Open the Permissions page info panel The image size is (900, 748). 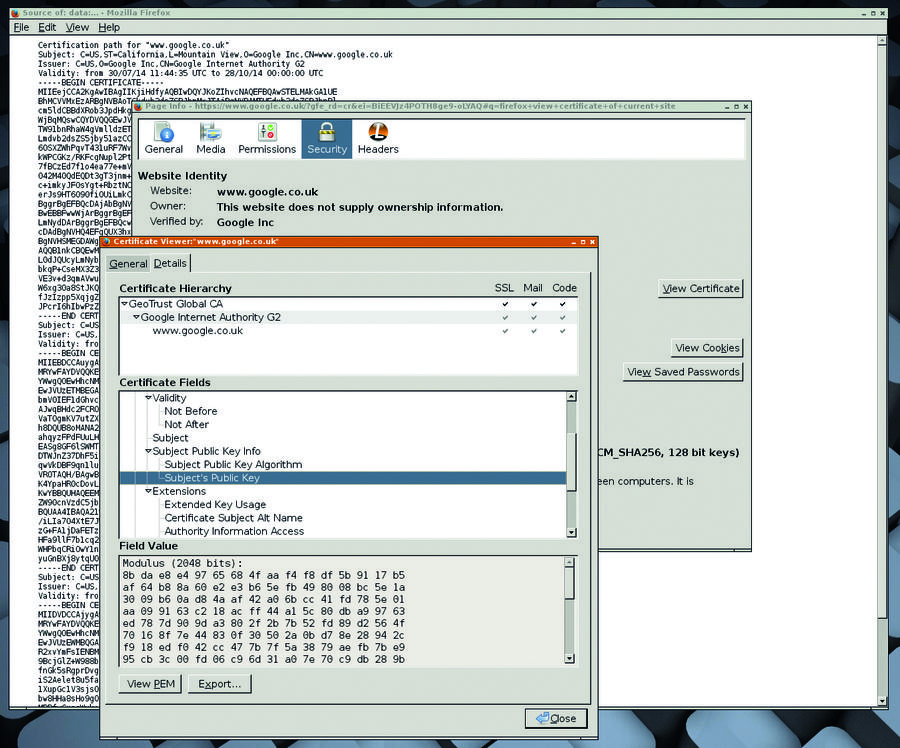click(x=266, y=139)
